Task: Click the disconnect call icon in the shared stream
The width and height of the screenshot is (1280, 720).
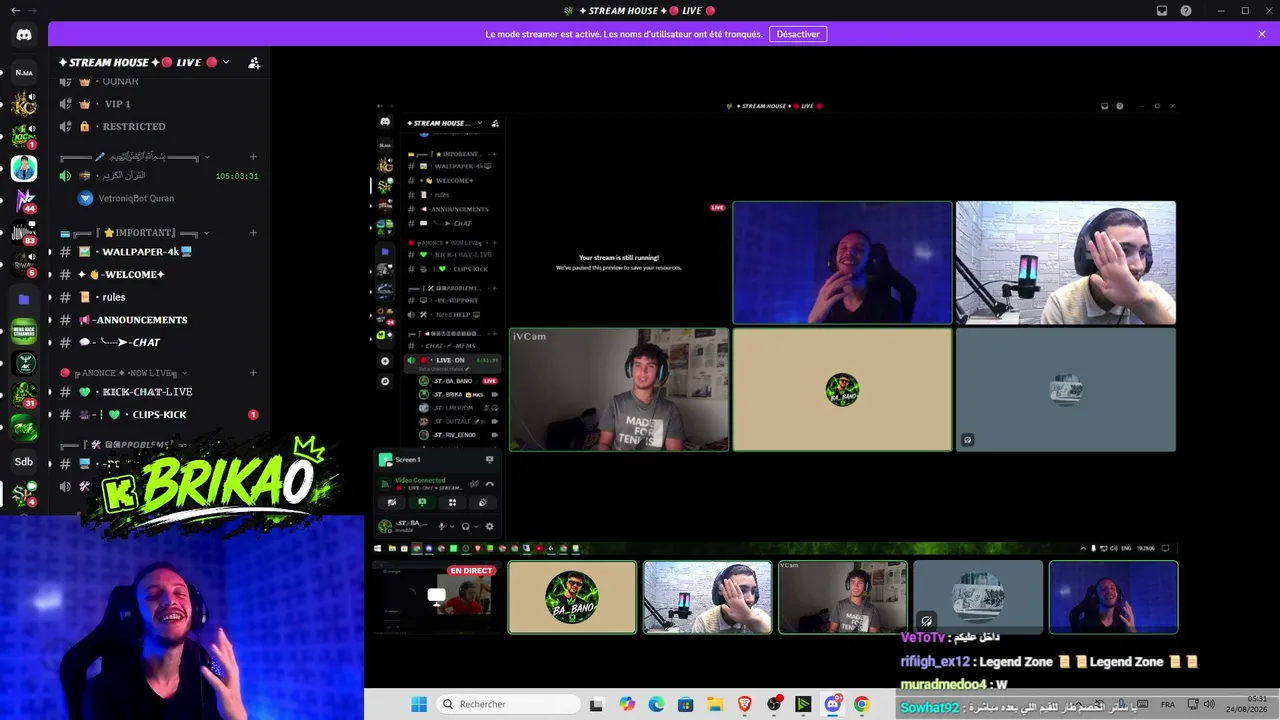Action: (x=489, y=484)
